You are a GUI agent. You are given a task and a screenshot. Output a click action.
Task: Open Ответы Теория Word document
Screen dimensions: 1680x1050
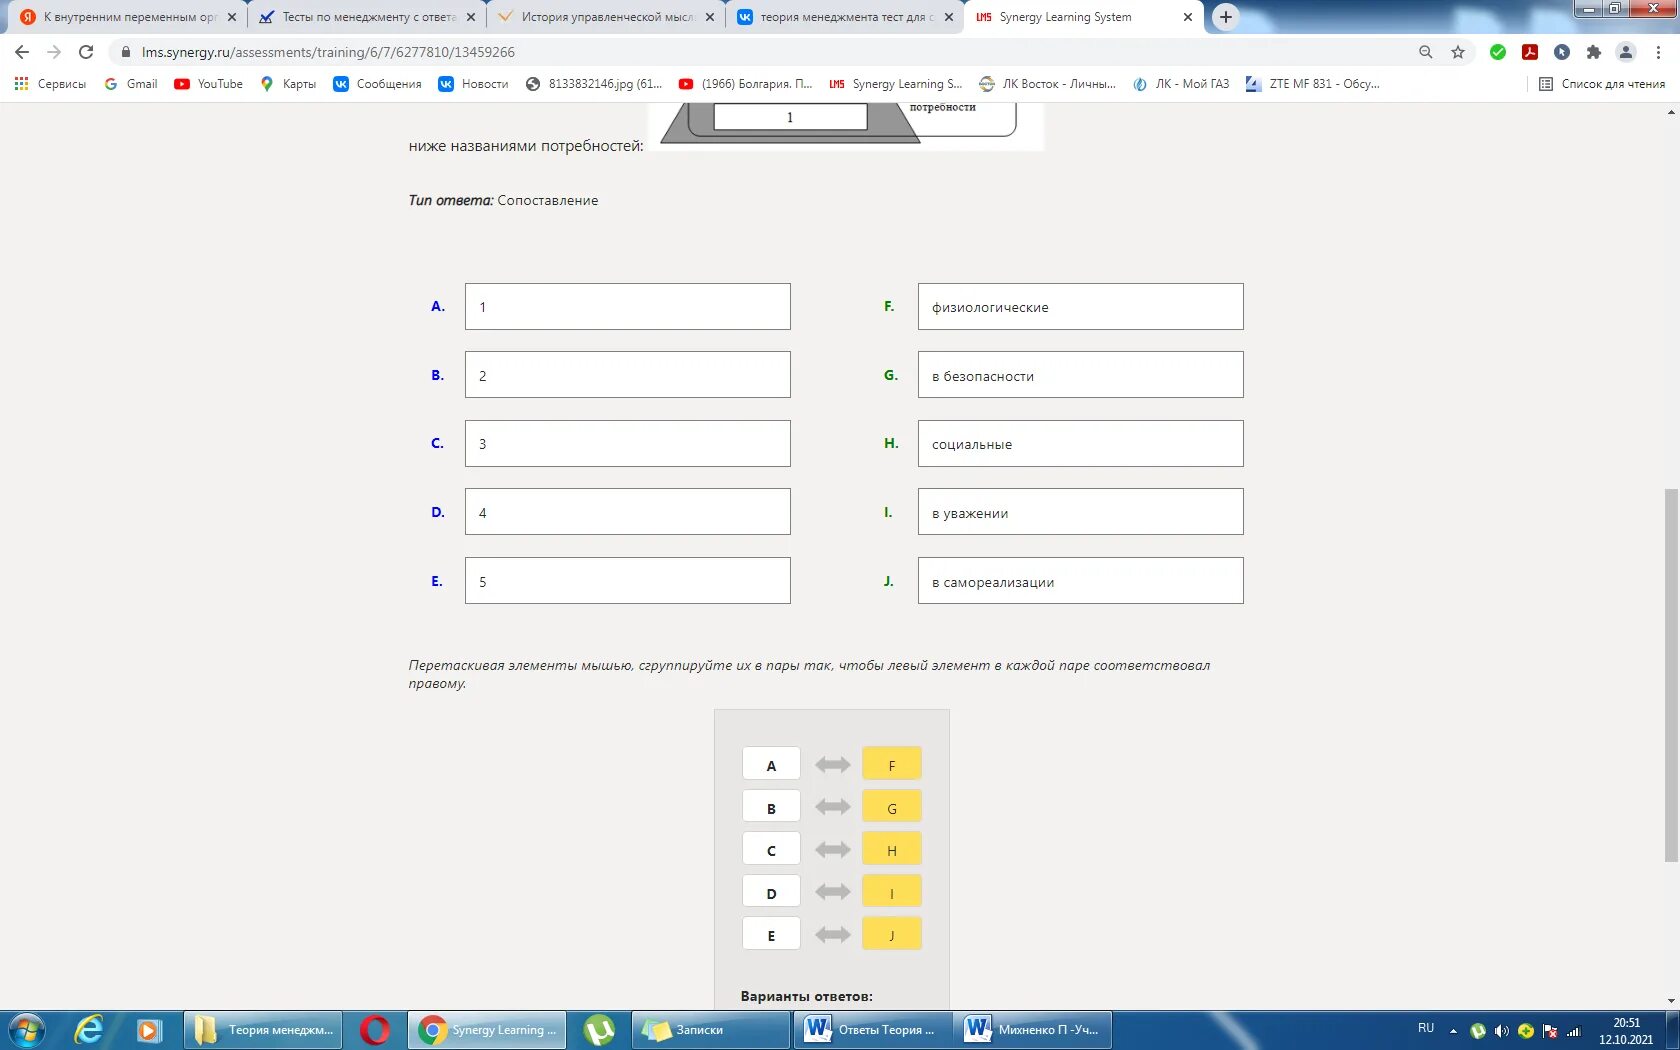coord(873,1030)
